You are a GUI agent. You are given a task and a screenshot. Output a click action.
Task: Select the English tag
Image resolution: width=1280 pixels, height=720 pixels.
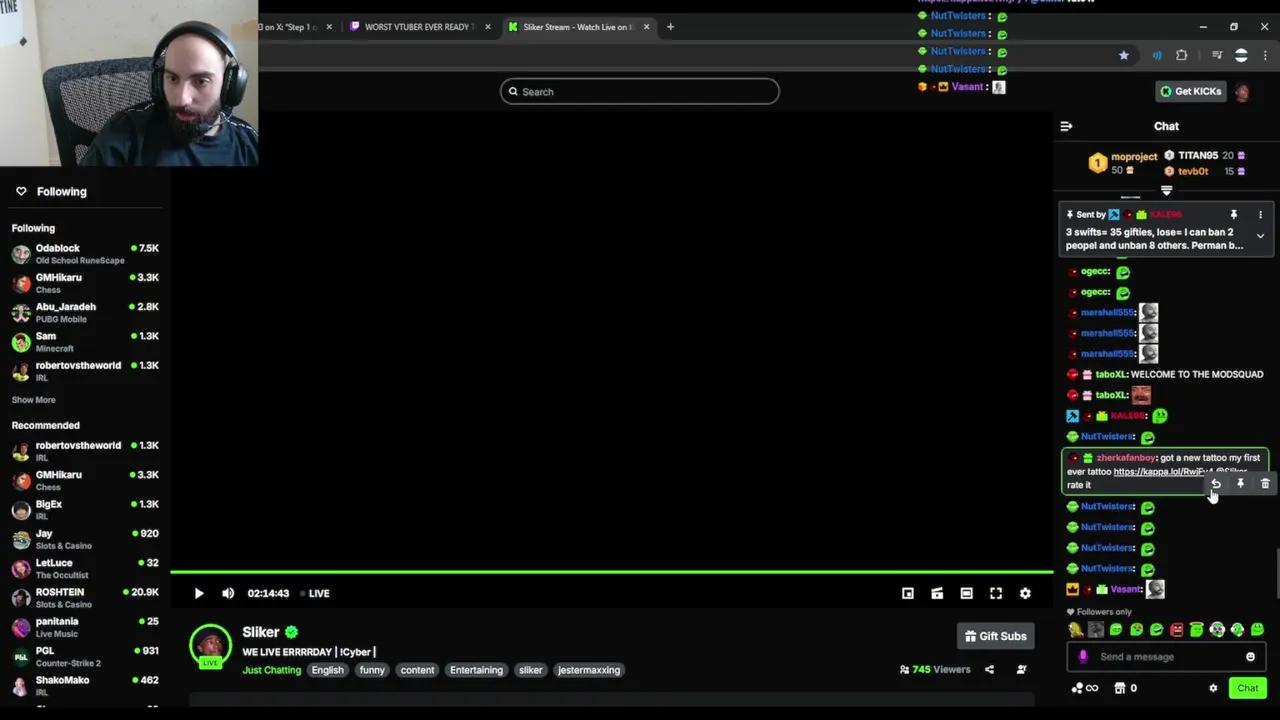click(327, 670)
